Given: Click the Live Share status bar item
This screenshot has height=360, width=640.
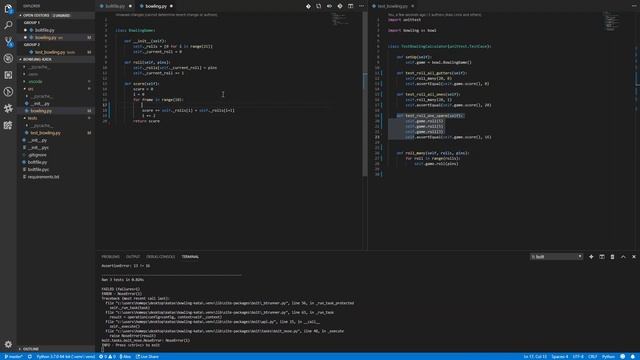Looking at the screenshot, I should (147, 357).
